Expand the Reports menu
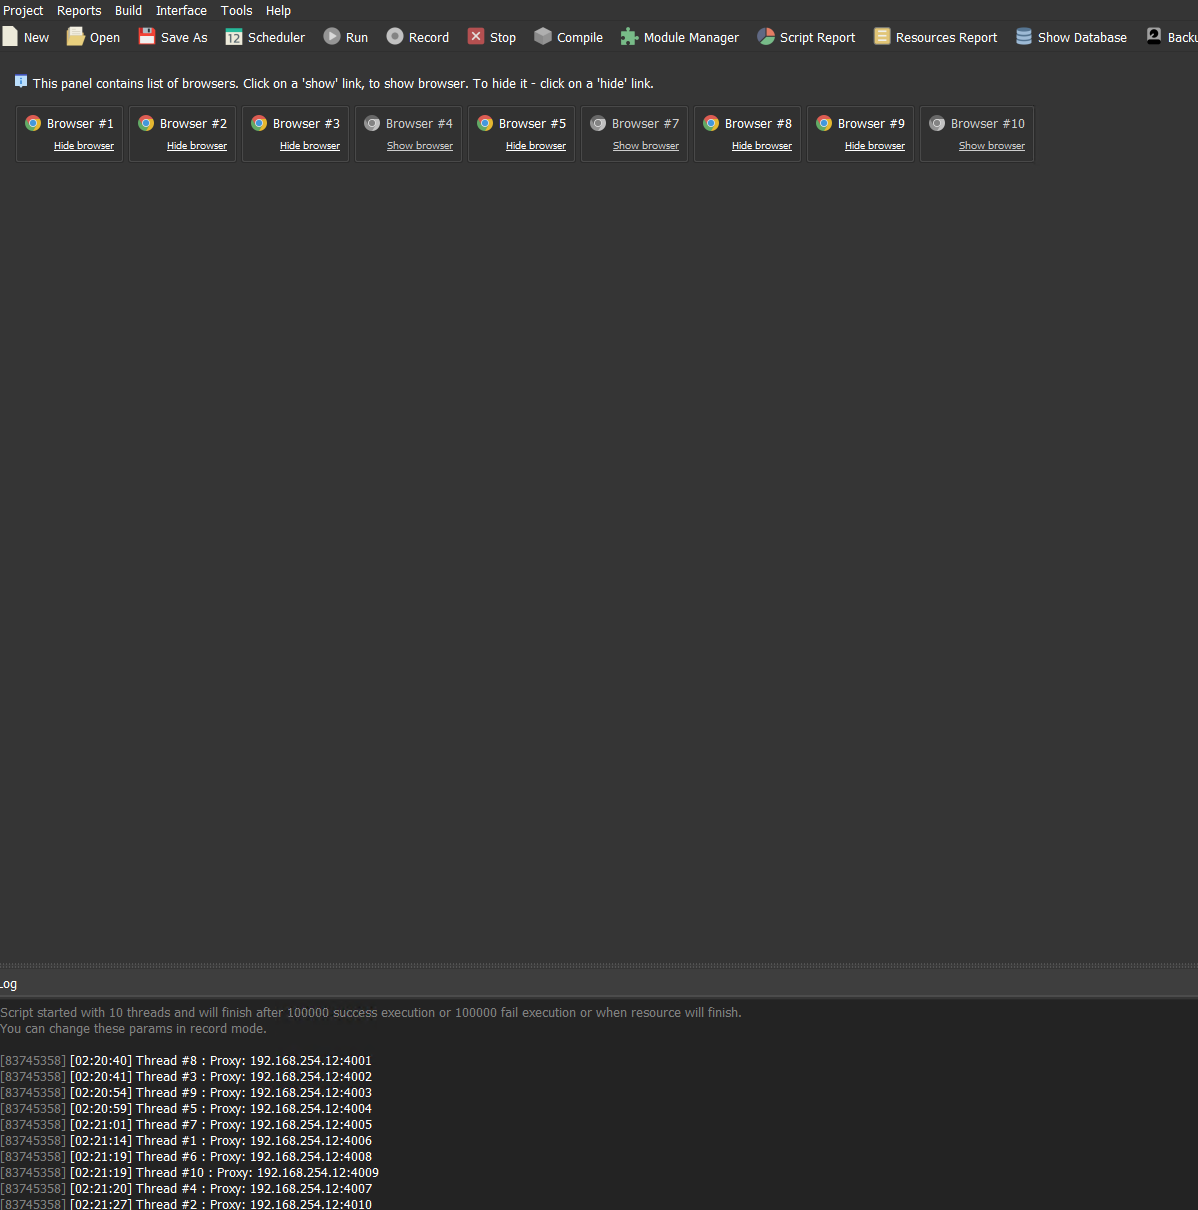The width and height of the screenshot is (1198, 1210). tap(79, 11)
